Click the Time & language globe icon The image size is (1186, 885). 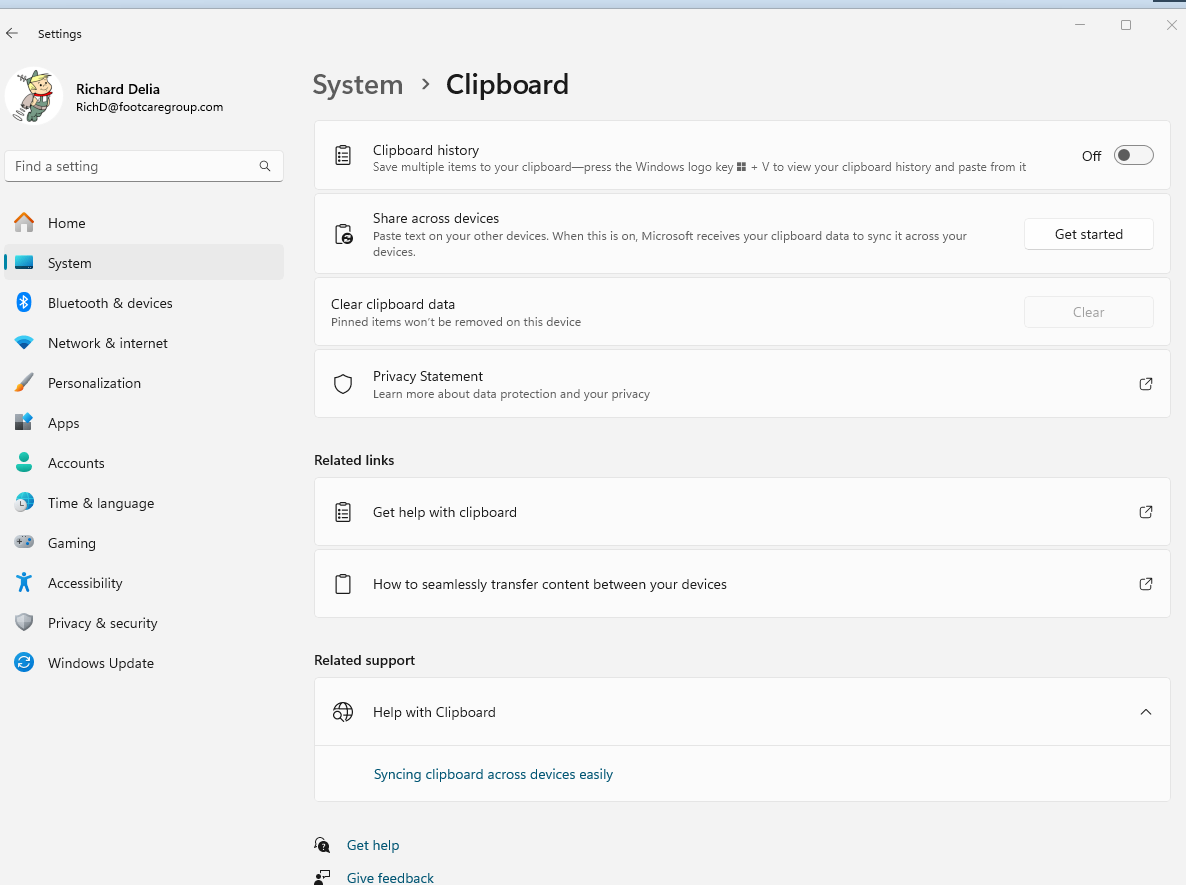click(24, 502)
